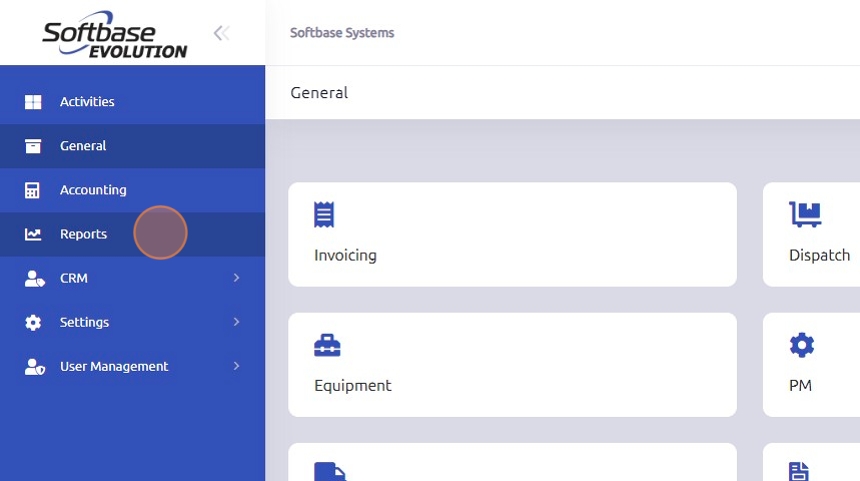The width and height of the screenshot is (860, 481).
Task: Go to Reports in the sidebar
Action: click(132, 234)
